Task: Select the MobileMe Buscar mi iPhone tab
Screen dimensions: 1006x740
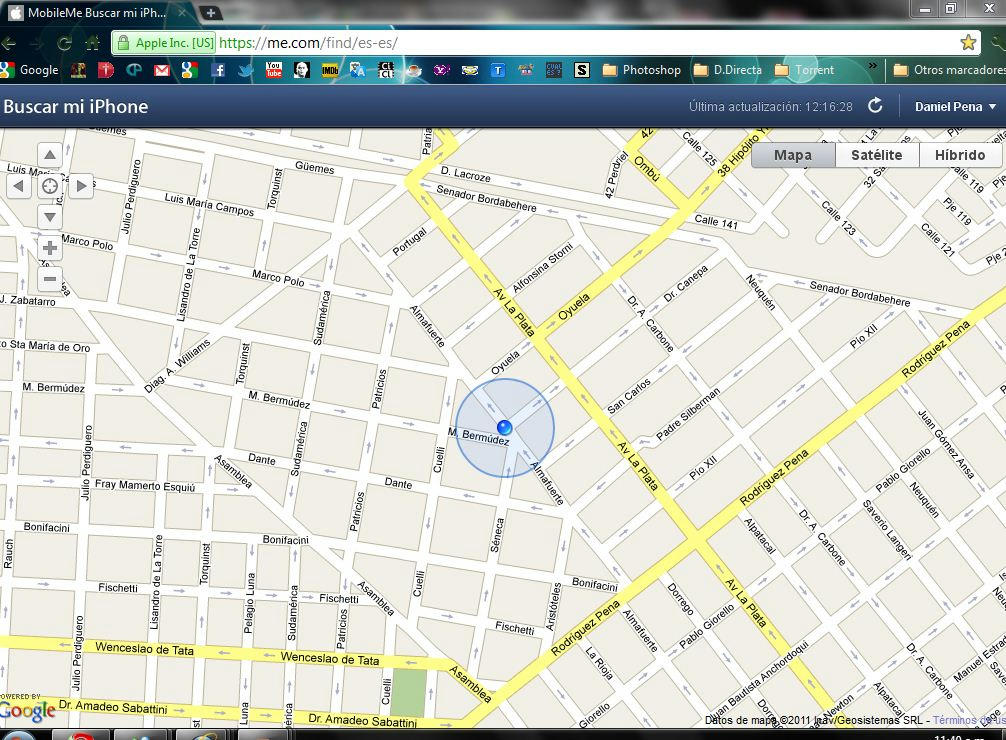Action: [x=96, y=12]
